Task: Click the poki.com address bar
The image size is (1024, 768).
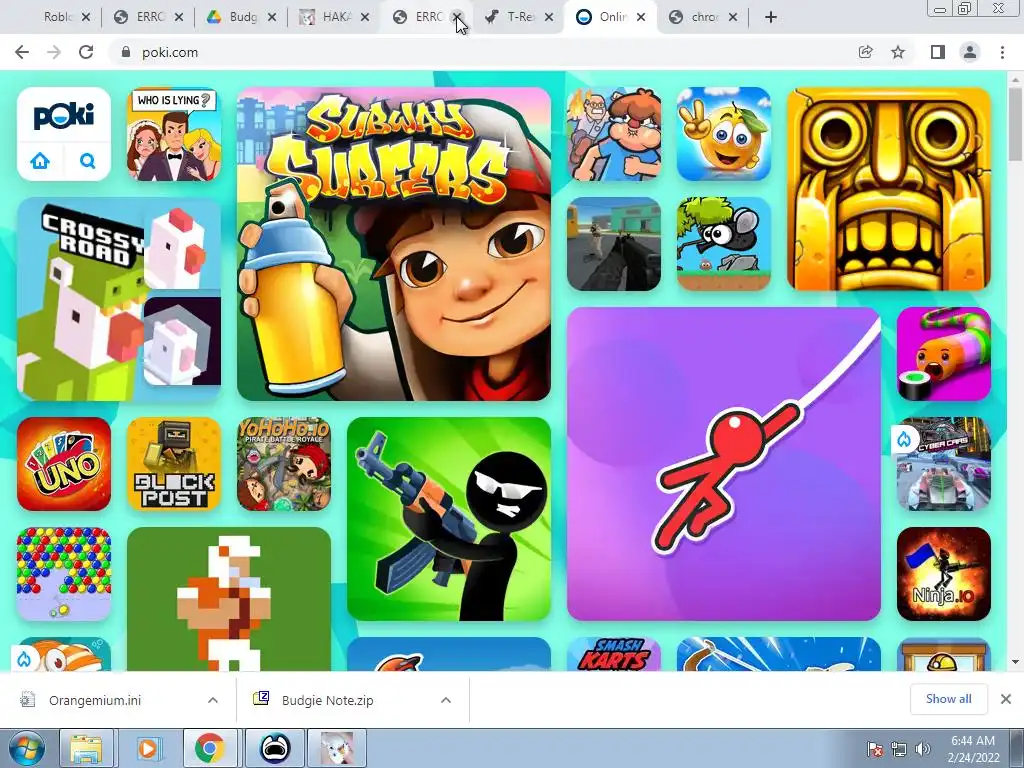Action: (483, 52)
